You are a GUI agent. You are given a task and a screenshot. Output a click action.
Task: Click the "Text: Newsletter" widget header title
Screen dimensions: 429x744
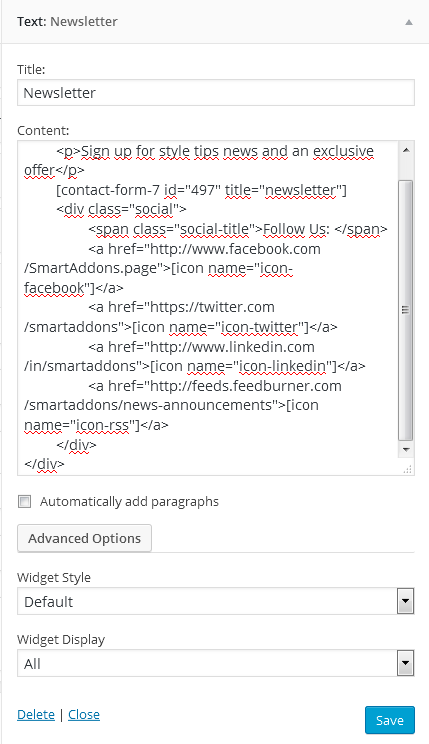pyautogui.click(x=67, y=22)
